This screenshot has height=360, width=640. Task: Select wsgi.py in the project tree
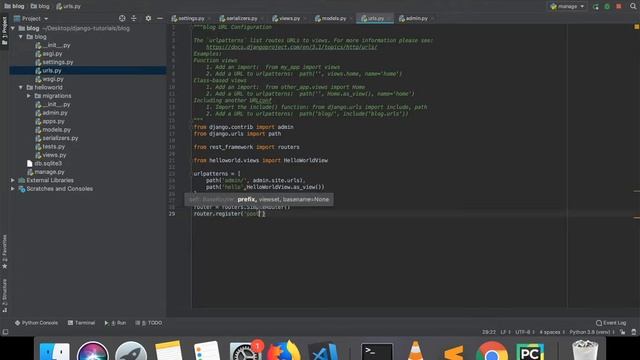[53, 79]
